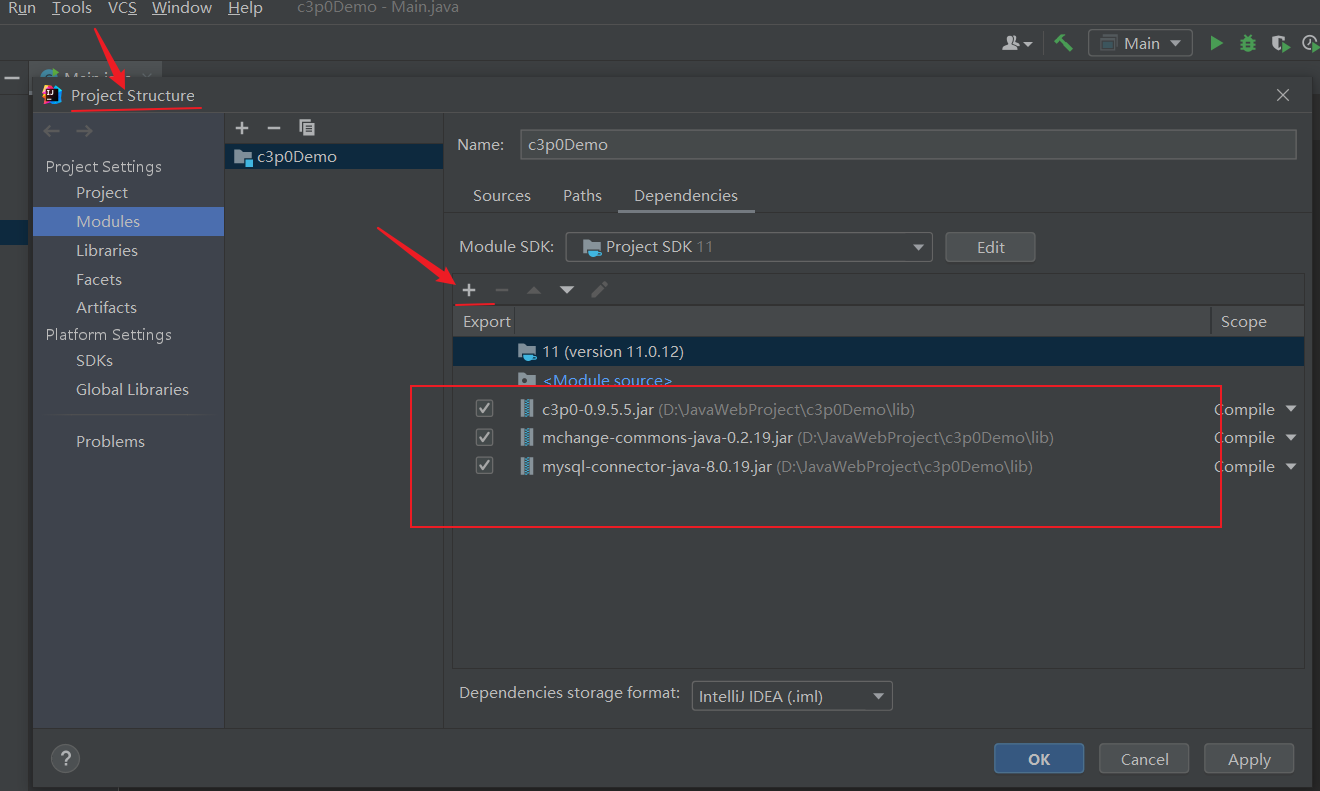The image size is (1320, 791).
Task: Select Project in Project Settings
Action: coord(102,192)
